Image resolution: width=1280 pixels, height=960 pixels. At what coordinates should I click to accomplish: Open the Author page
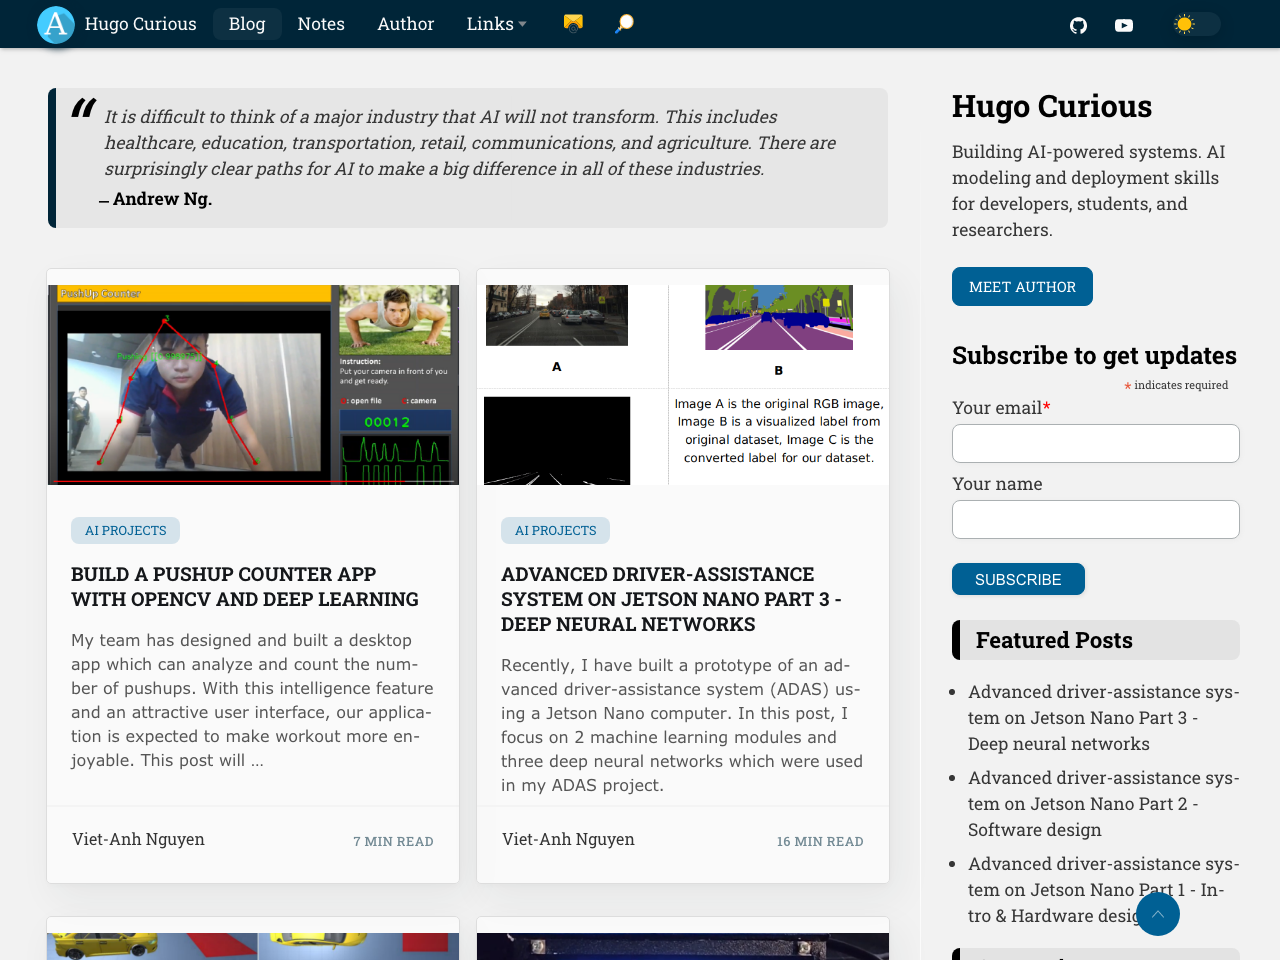[x=404, y=23]
